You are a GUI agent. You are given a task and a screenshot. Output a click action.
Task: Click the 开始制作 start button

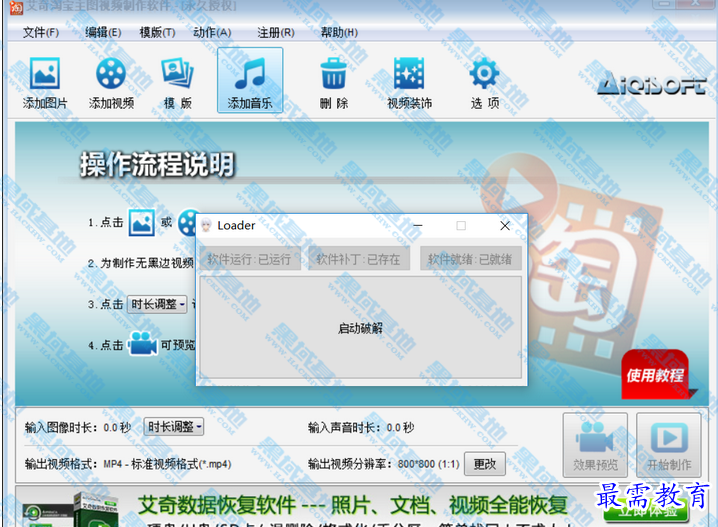coord(669,446)
